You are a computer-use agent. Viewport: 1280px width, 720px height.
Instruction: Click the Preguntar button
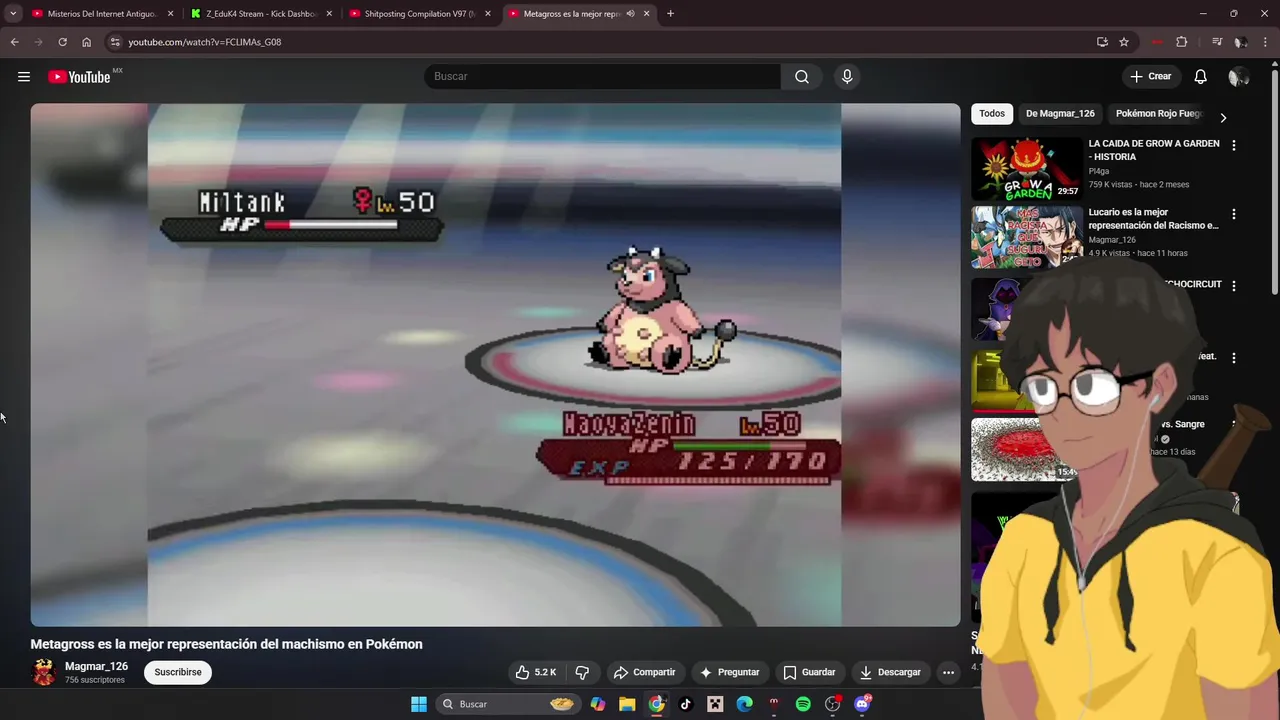729,672
